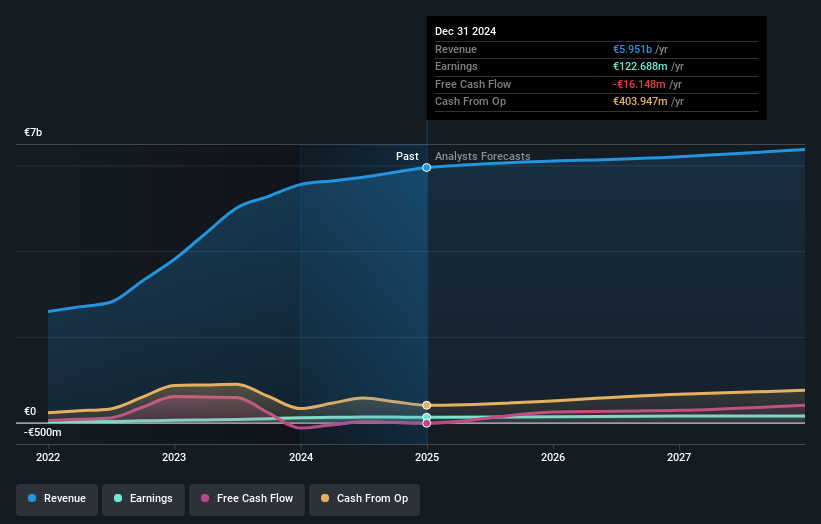821x524 pixels.
Task: Click the Past label on chart
Action: (x=407, y=156)
